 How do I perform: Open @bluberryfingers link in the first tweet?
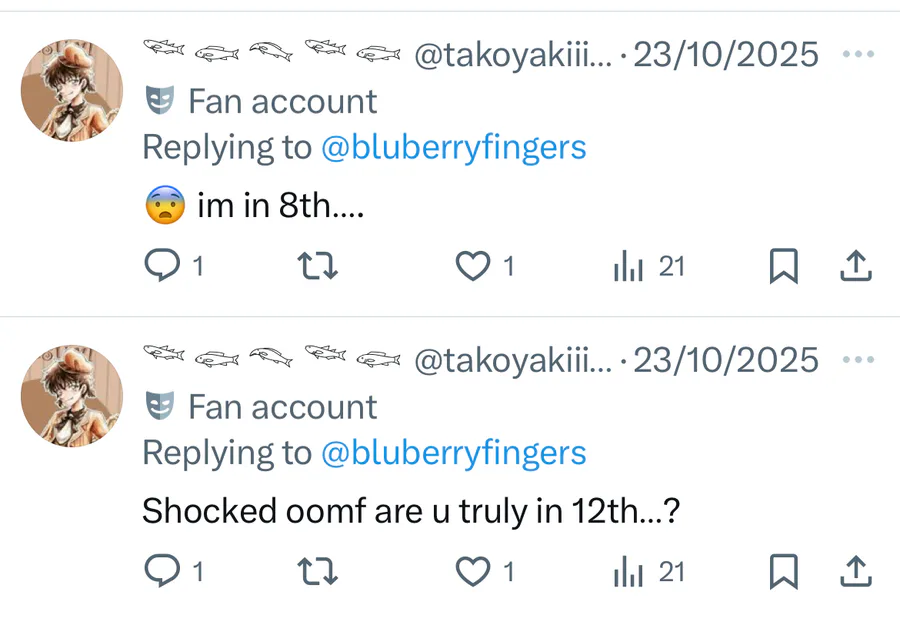453,148
